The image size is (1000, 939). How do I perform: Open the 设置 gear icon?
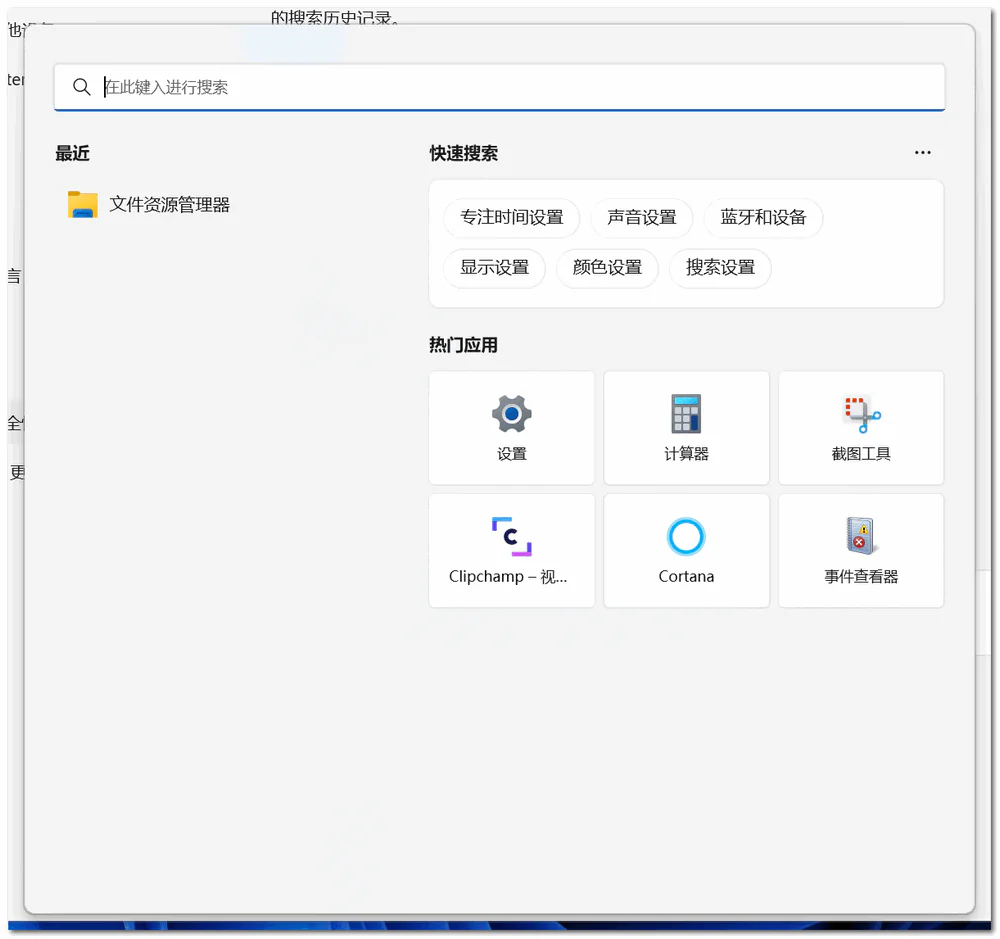point(511,414)
